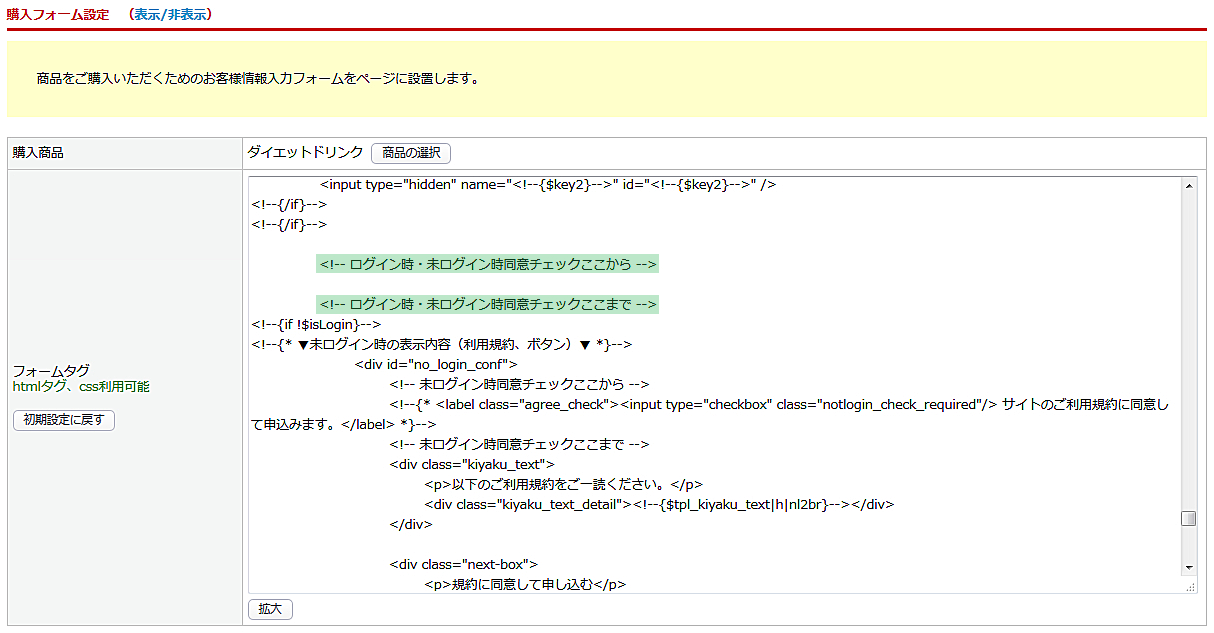1214x633 pixels.
Task: Click the 初期設定に戻す button
Action: click(64, 420)
